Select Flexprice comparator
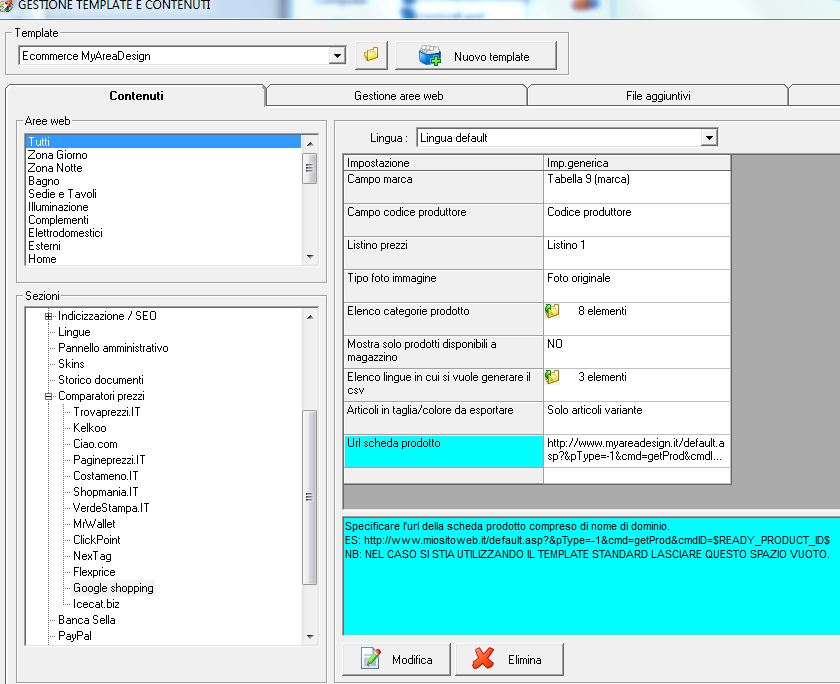Screen dimensions: 840x684 (x=94, y=572)
